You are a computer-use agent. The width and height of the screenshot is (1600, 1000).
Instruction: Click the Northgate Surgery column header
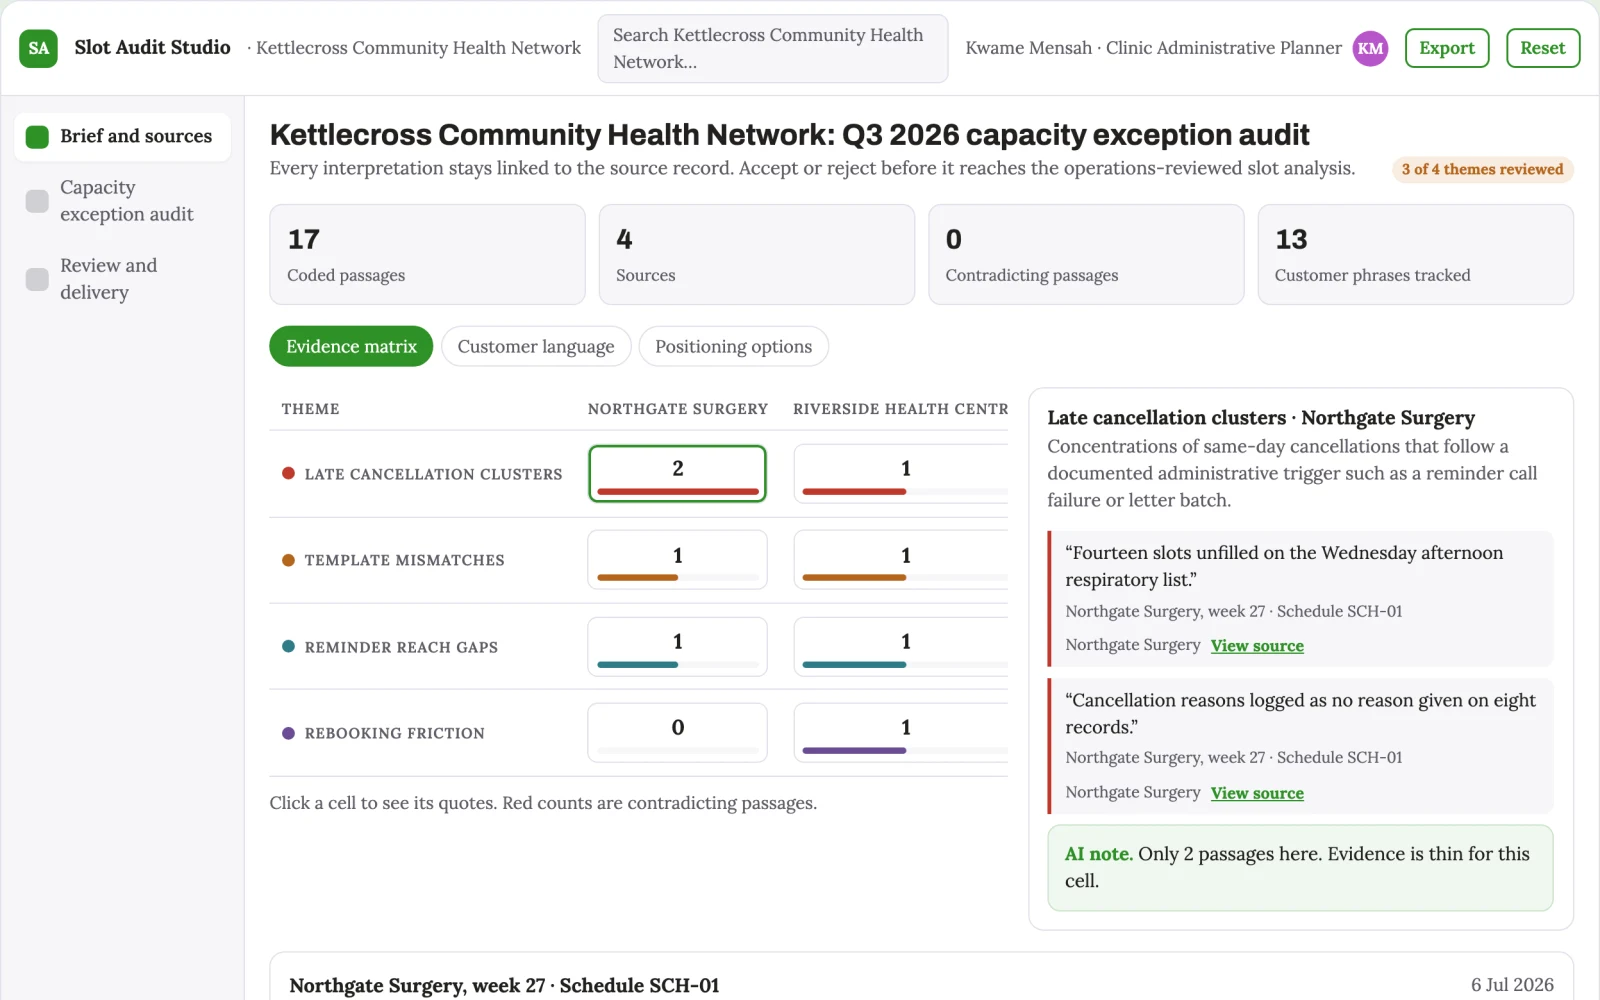(x=677, y=409)
